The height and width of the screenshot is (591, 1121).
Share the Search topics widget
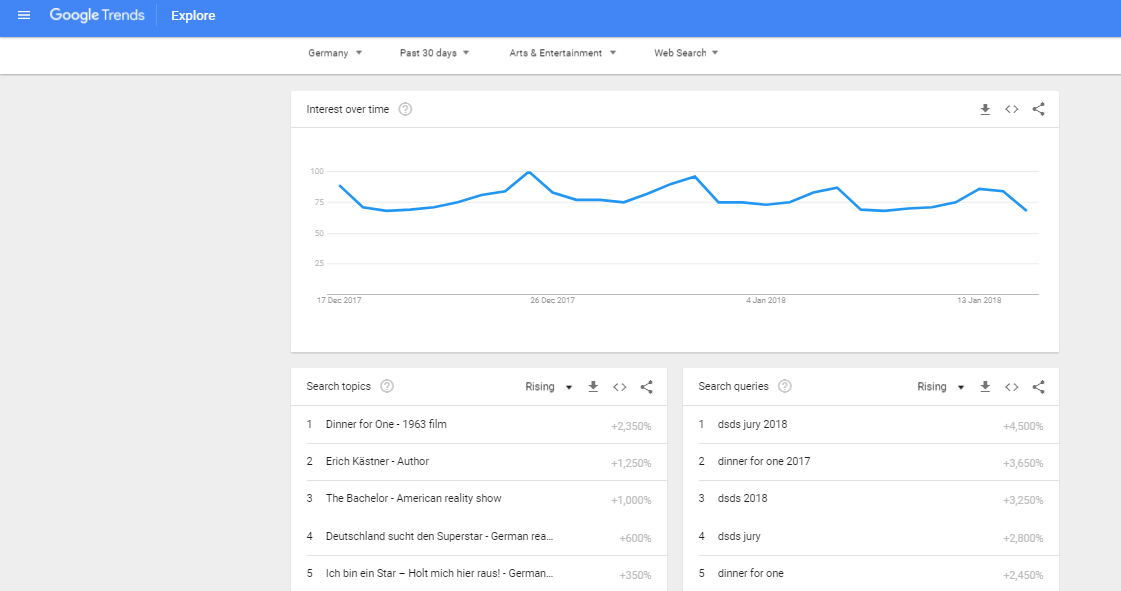(646, 387)
